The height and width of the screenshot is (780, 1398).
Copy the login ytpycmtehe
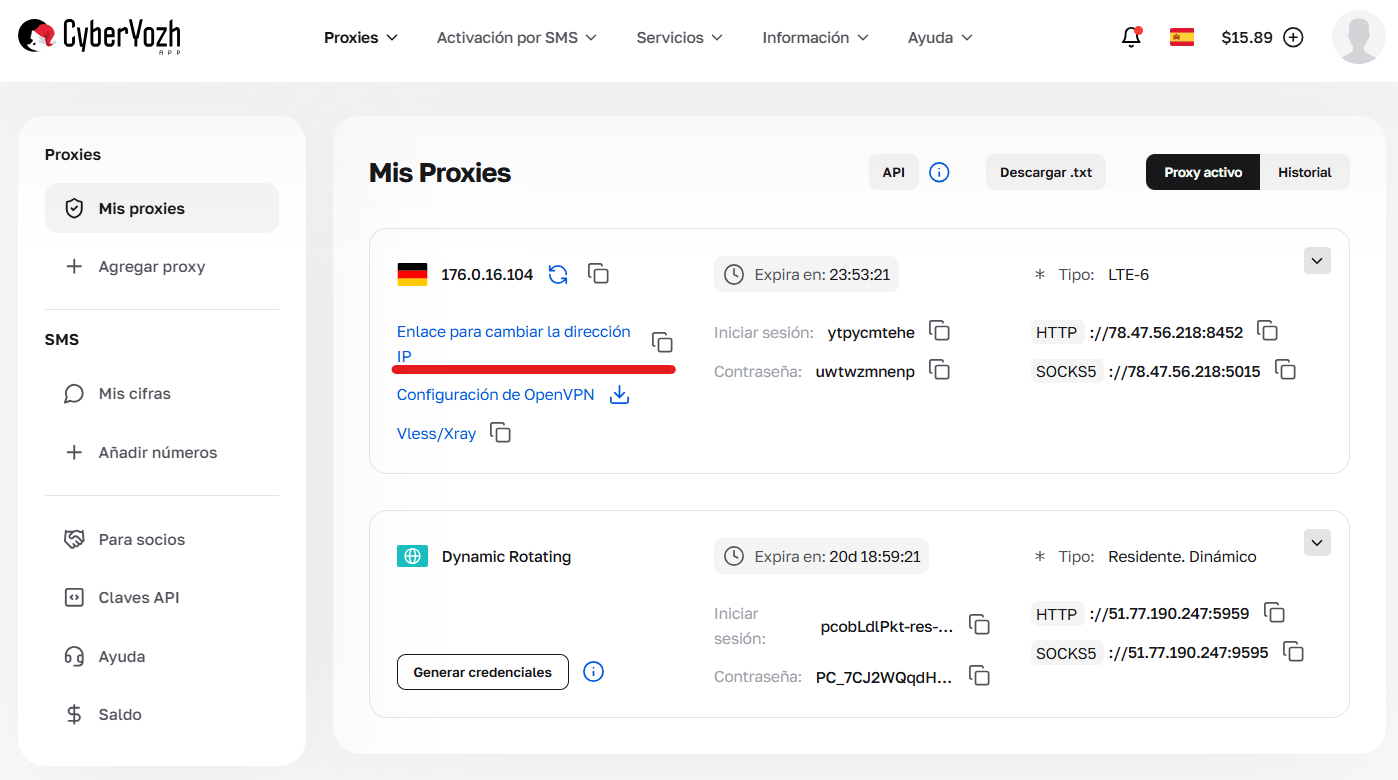point(939,331)
